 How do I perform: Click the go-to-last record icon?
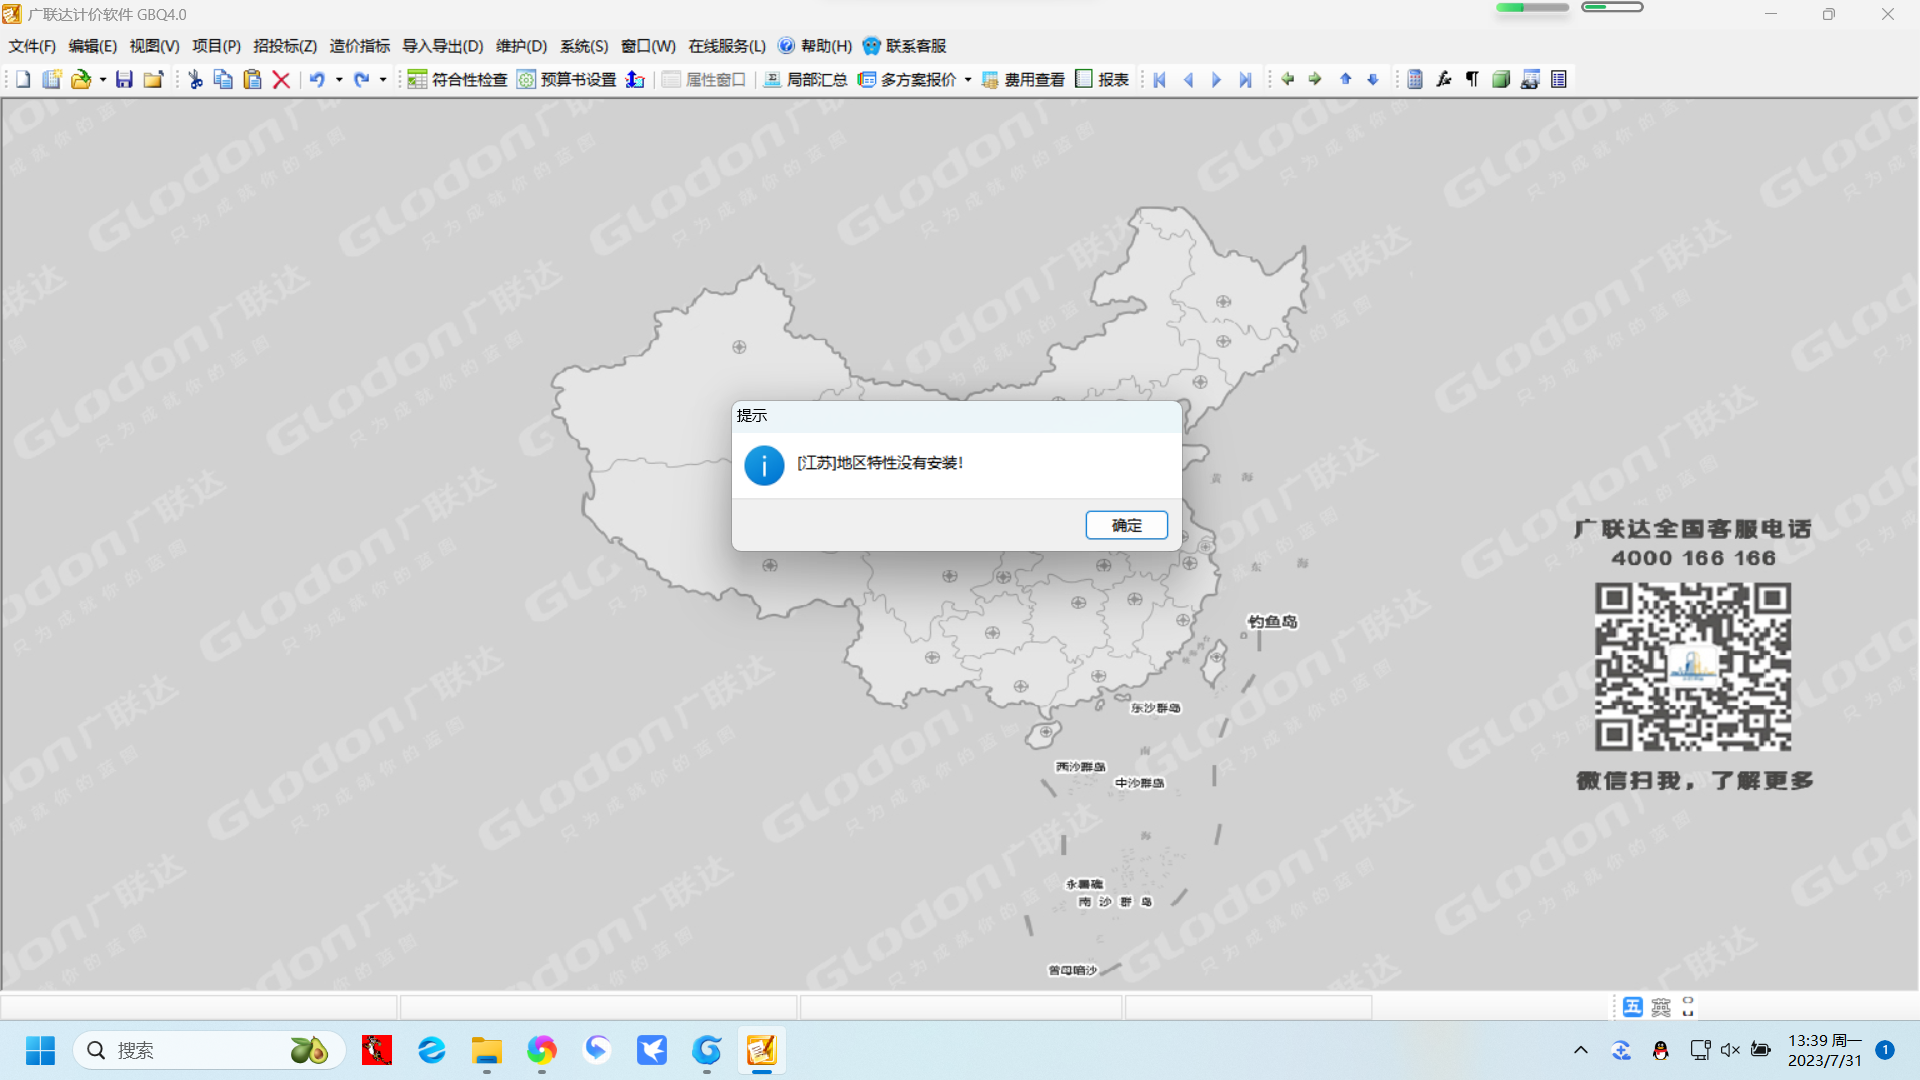point(1245,80)
